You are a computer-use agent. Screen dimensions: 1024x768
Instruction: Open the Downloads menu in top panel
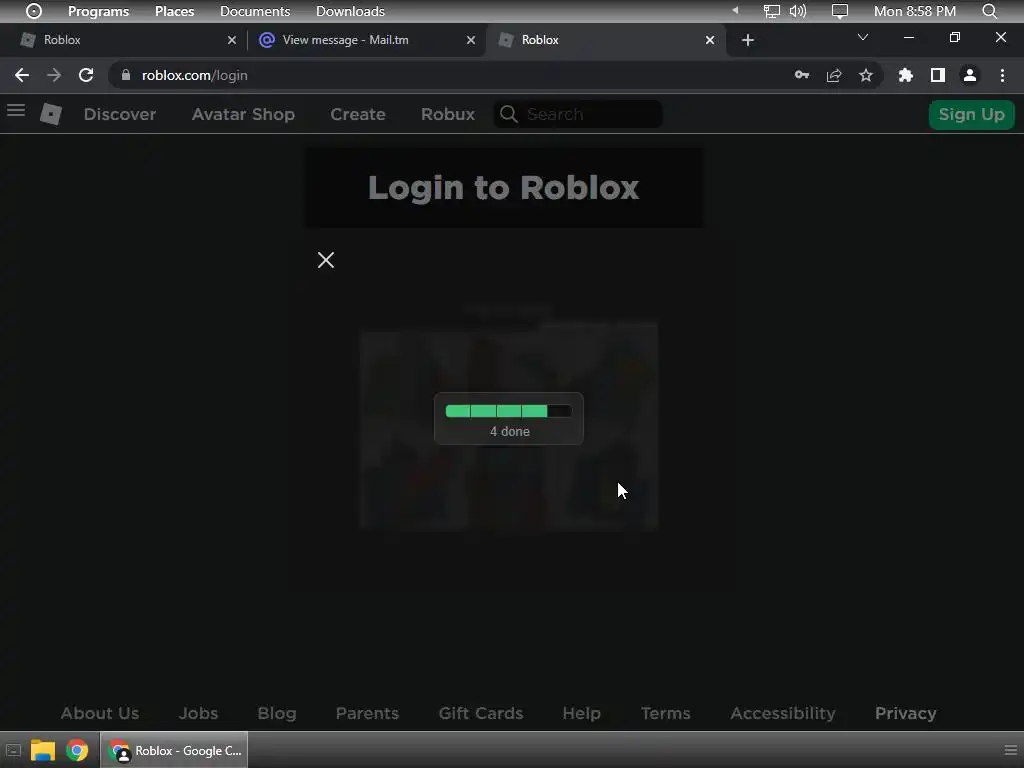tap(350, 11)
